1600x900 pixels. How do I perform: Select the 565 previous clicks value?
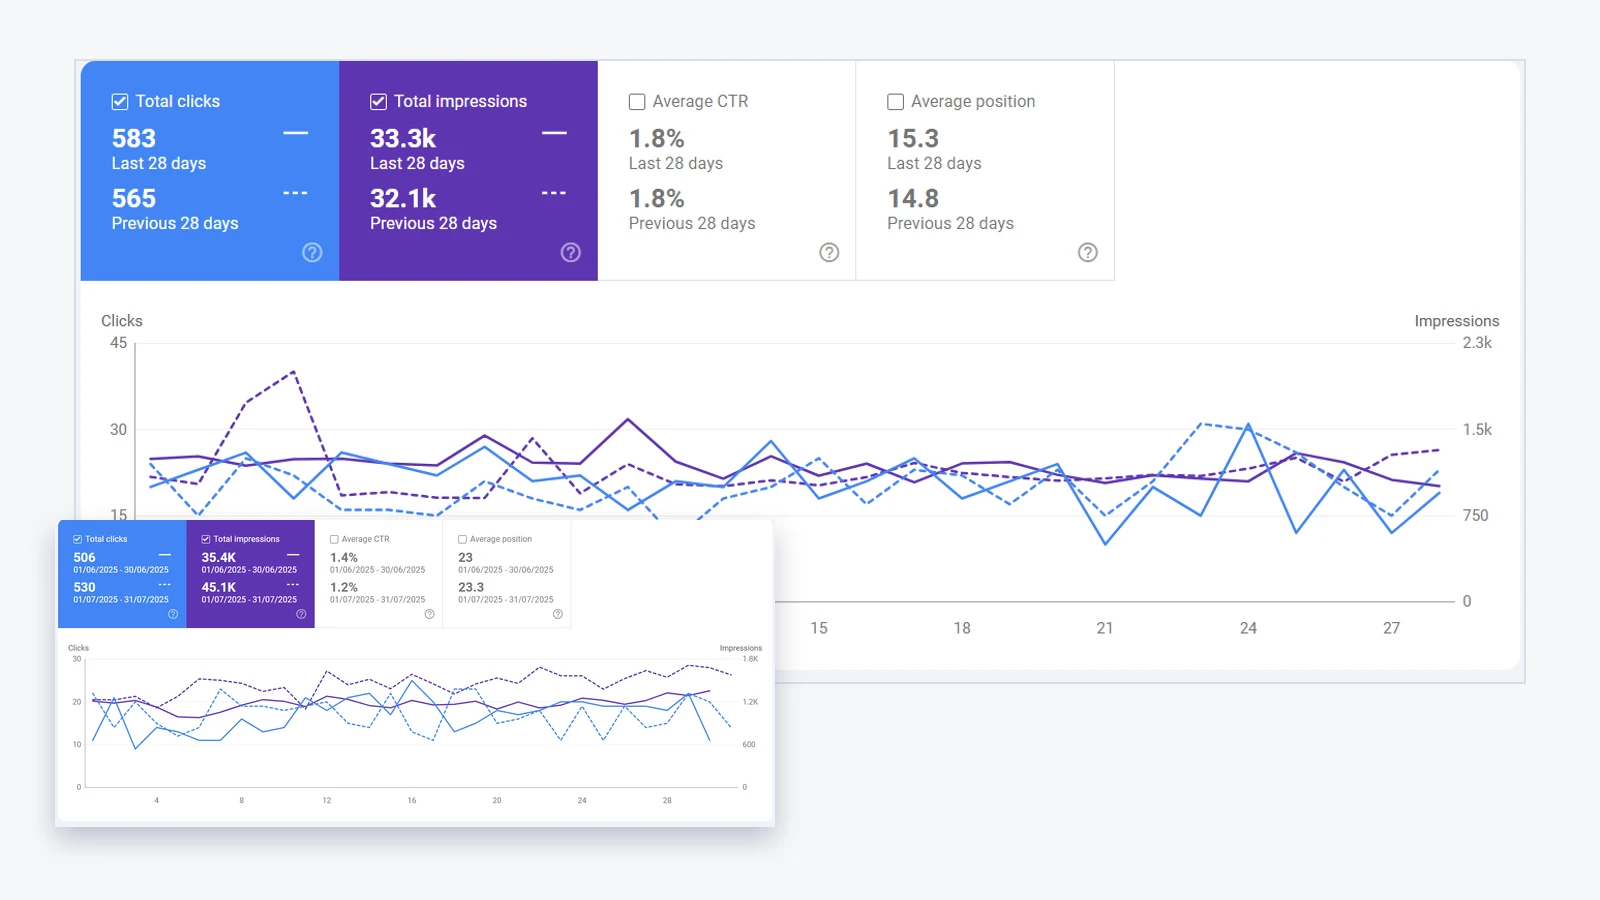coord(134,198)
